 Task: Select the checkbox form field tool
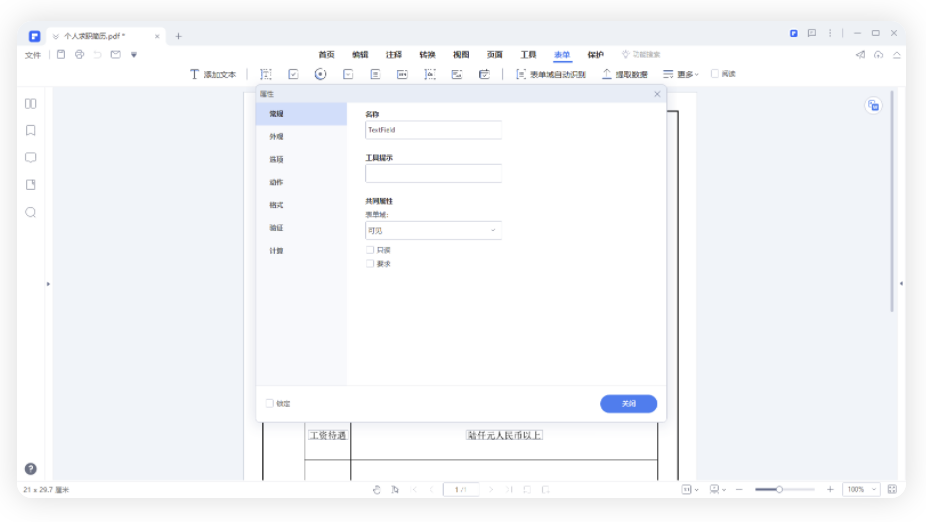coord(294,74)
